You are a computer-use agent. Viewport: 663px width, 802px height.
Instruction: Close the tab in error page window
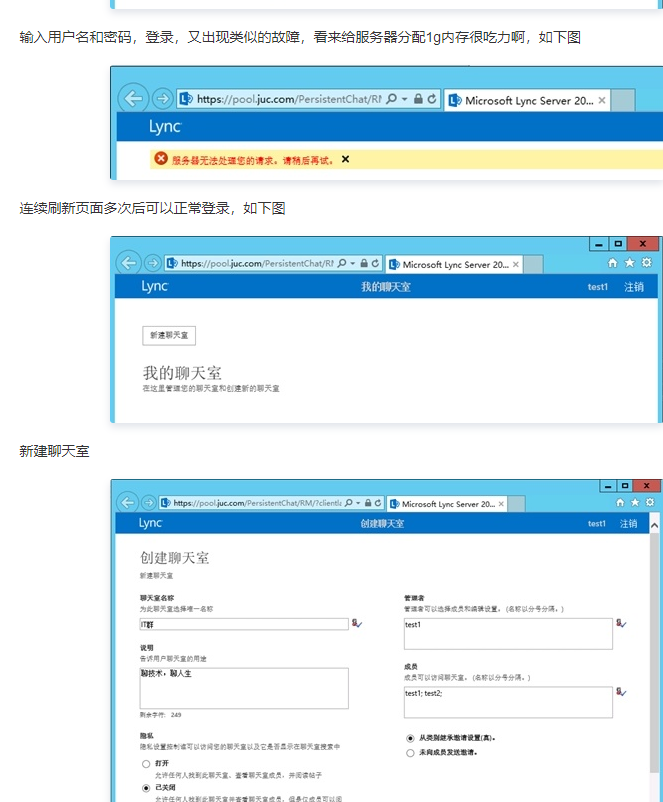[602, 100]
